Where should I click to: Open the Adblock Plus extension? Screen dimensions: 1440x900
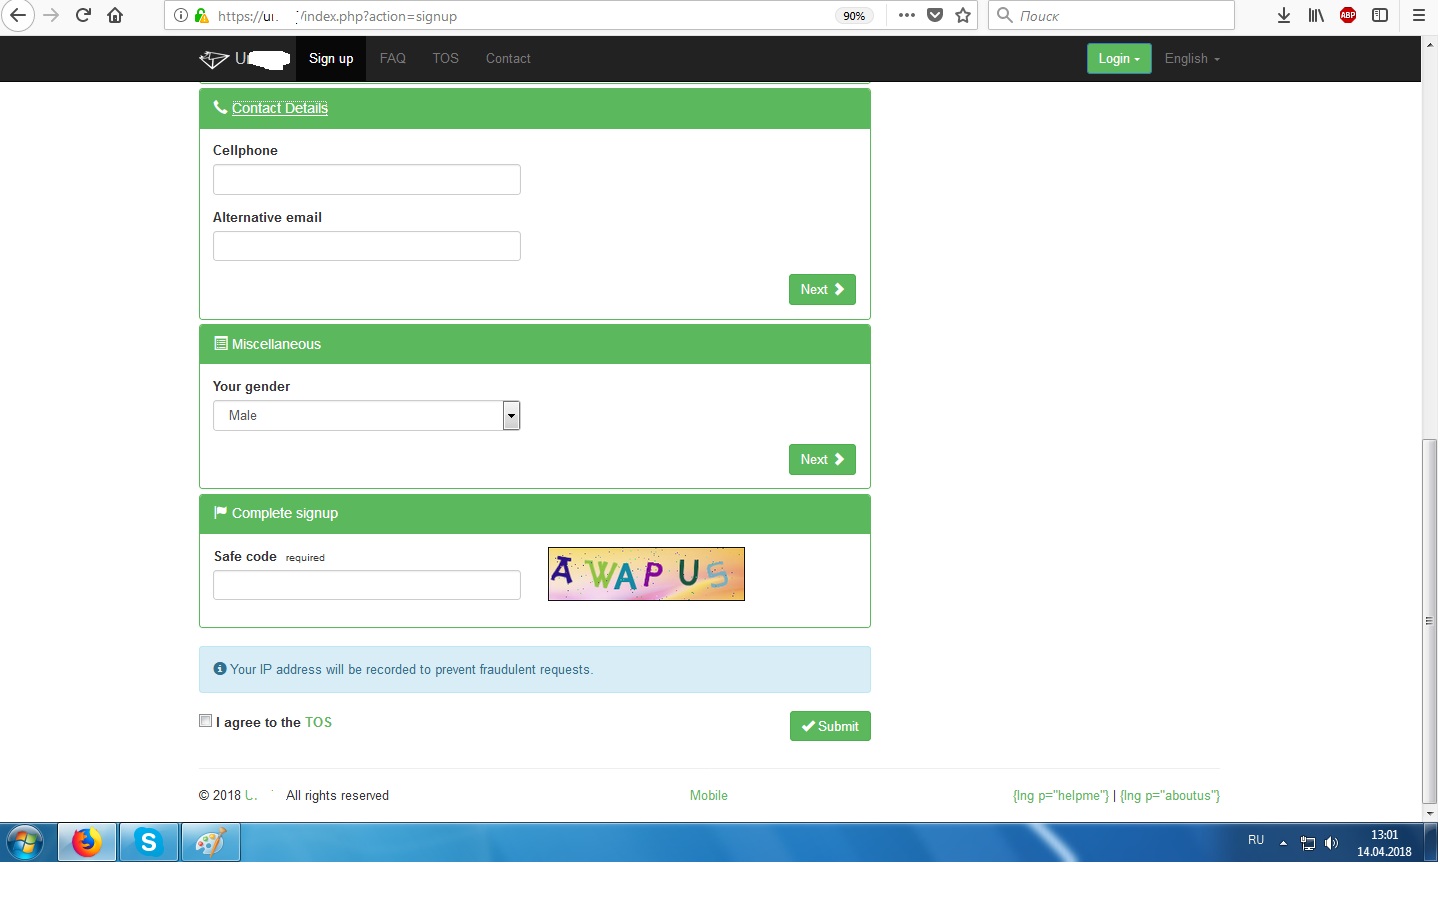(x=1348, y=15)
